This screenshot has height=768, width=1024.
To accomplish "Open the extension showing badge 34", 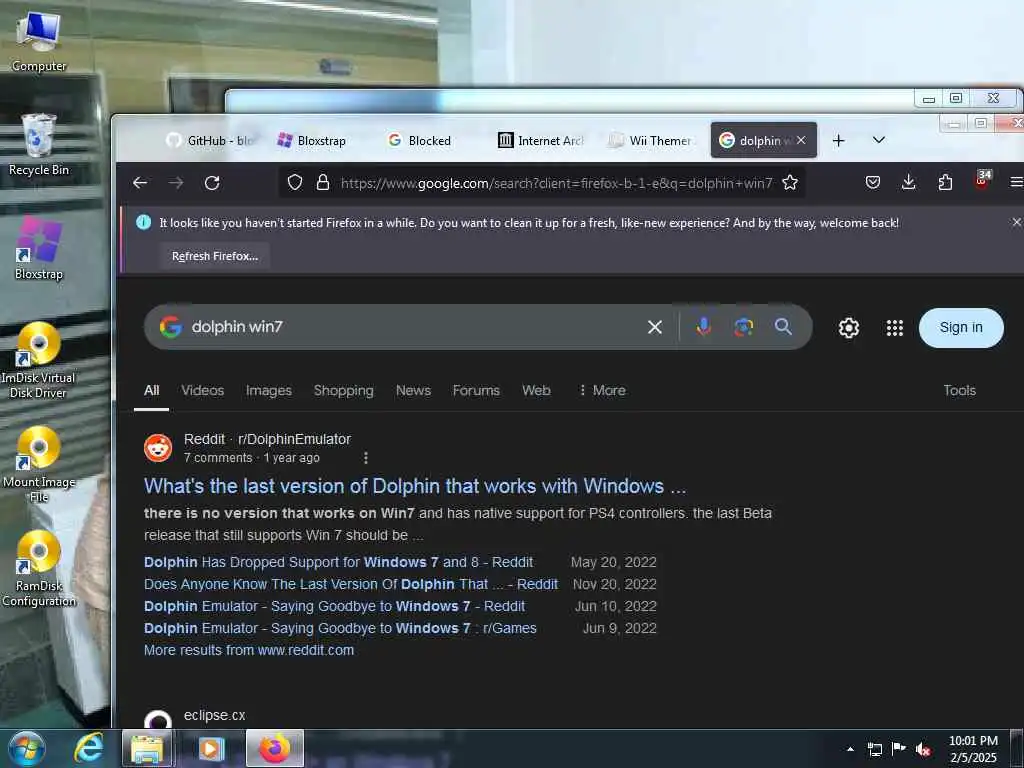I will (983, 179).
